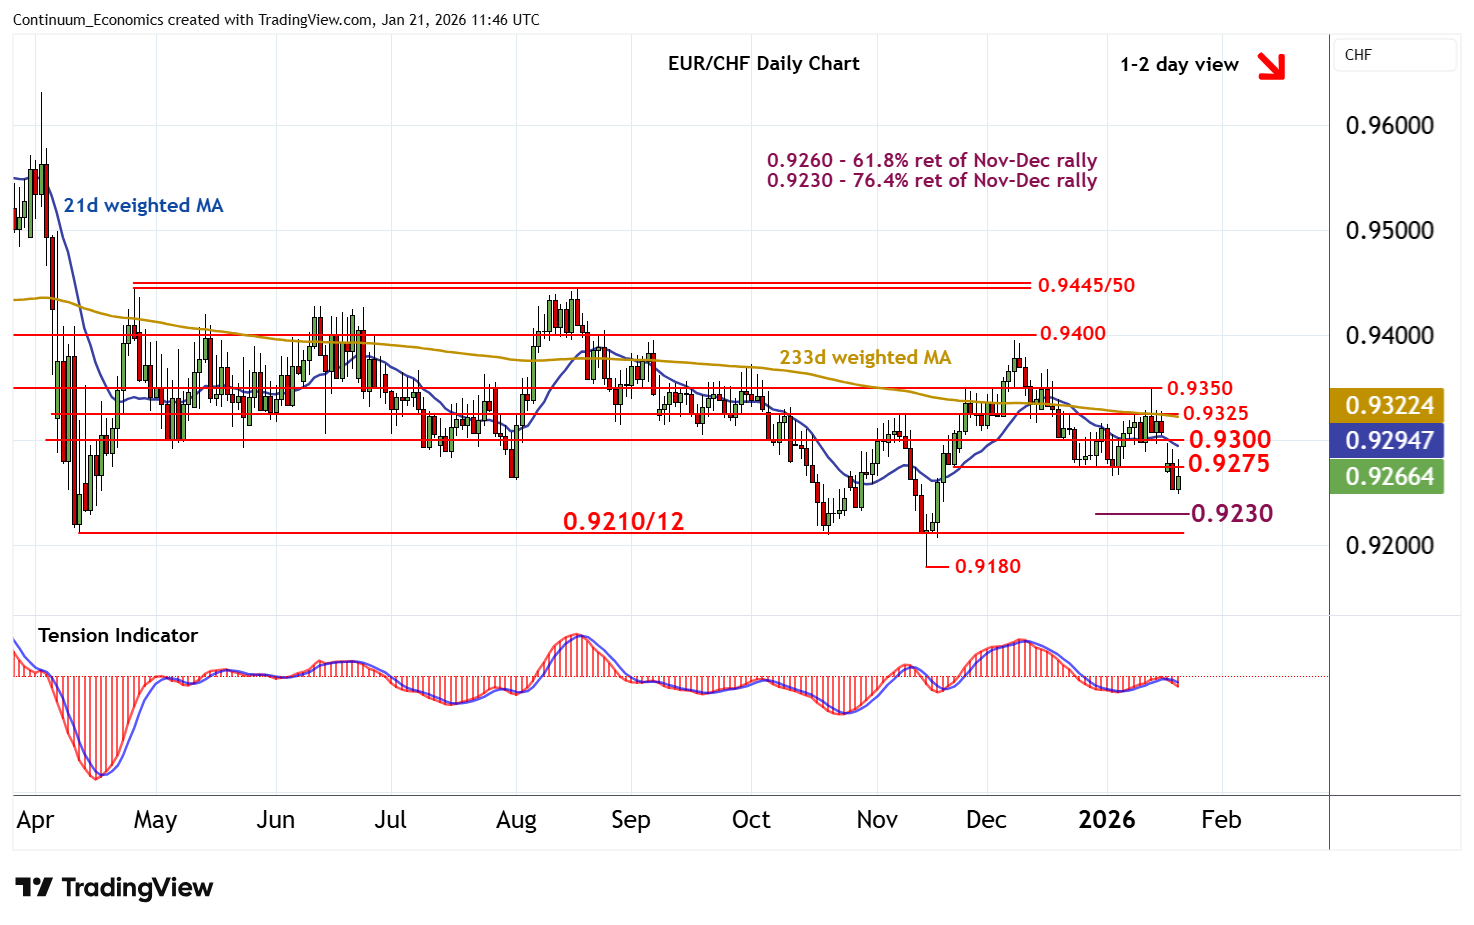Viewport: 1474px width, 925px height.
Task: Select the 21d weighted MA label
Action: point(143,205)
